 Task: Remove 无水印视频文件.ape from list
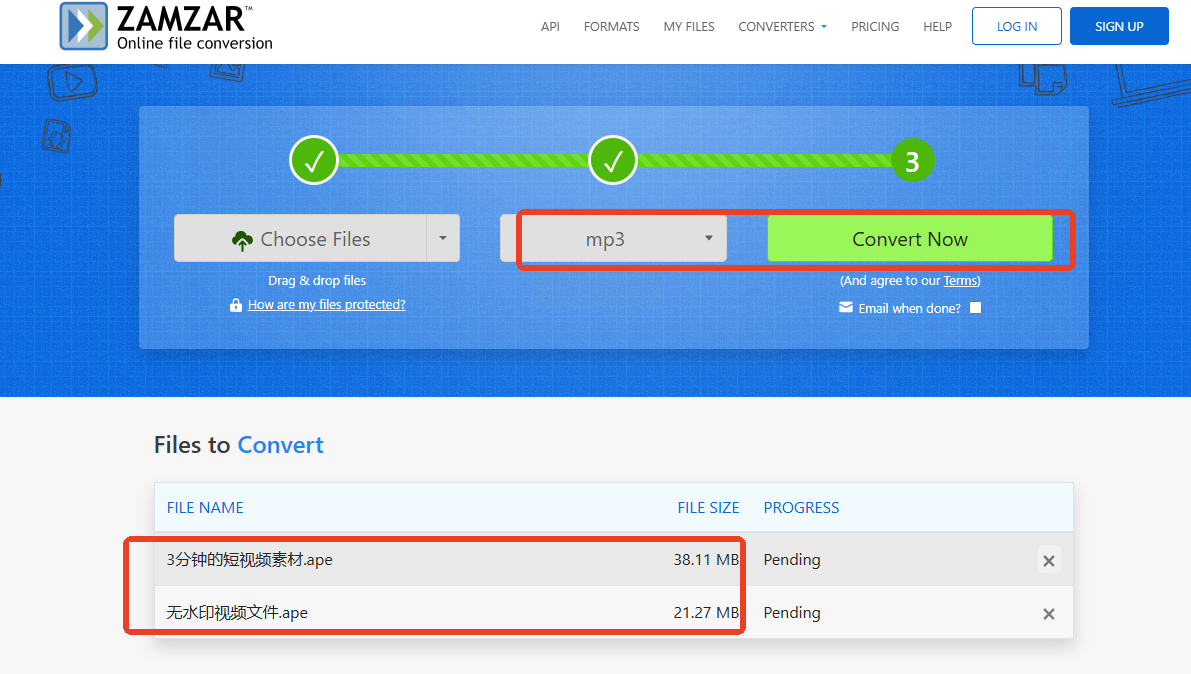pos(1048,614)
